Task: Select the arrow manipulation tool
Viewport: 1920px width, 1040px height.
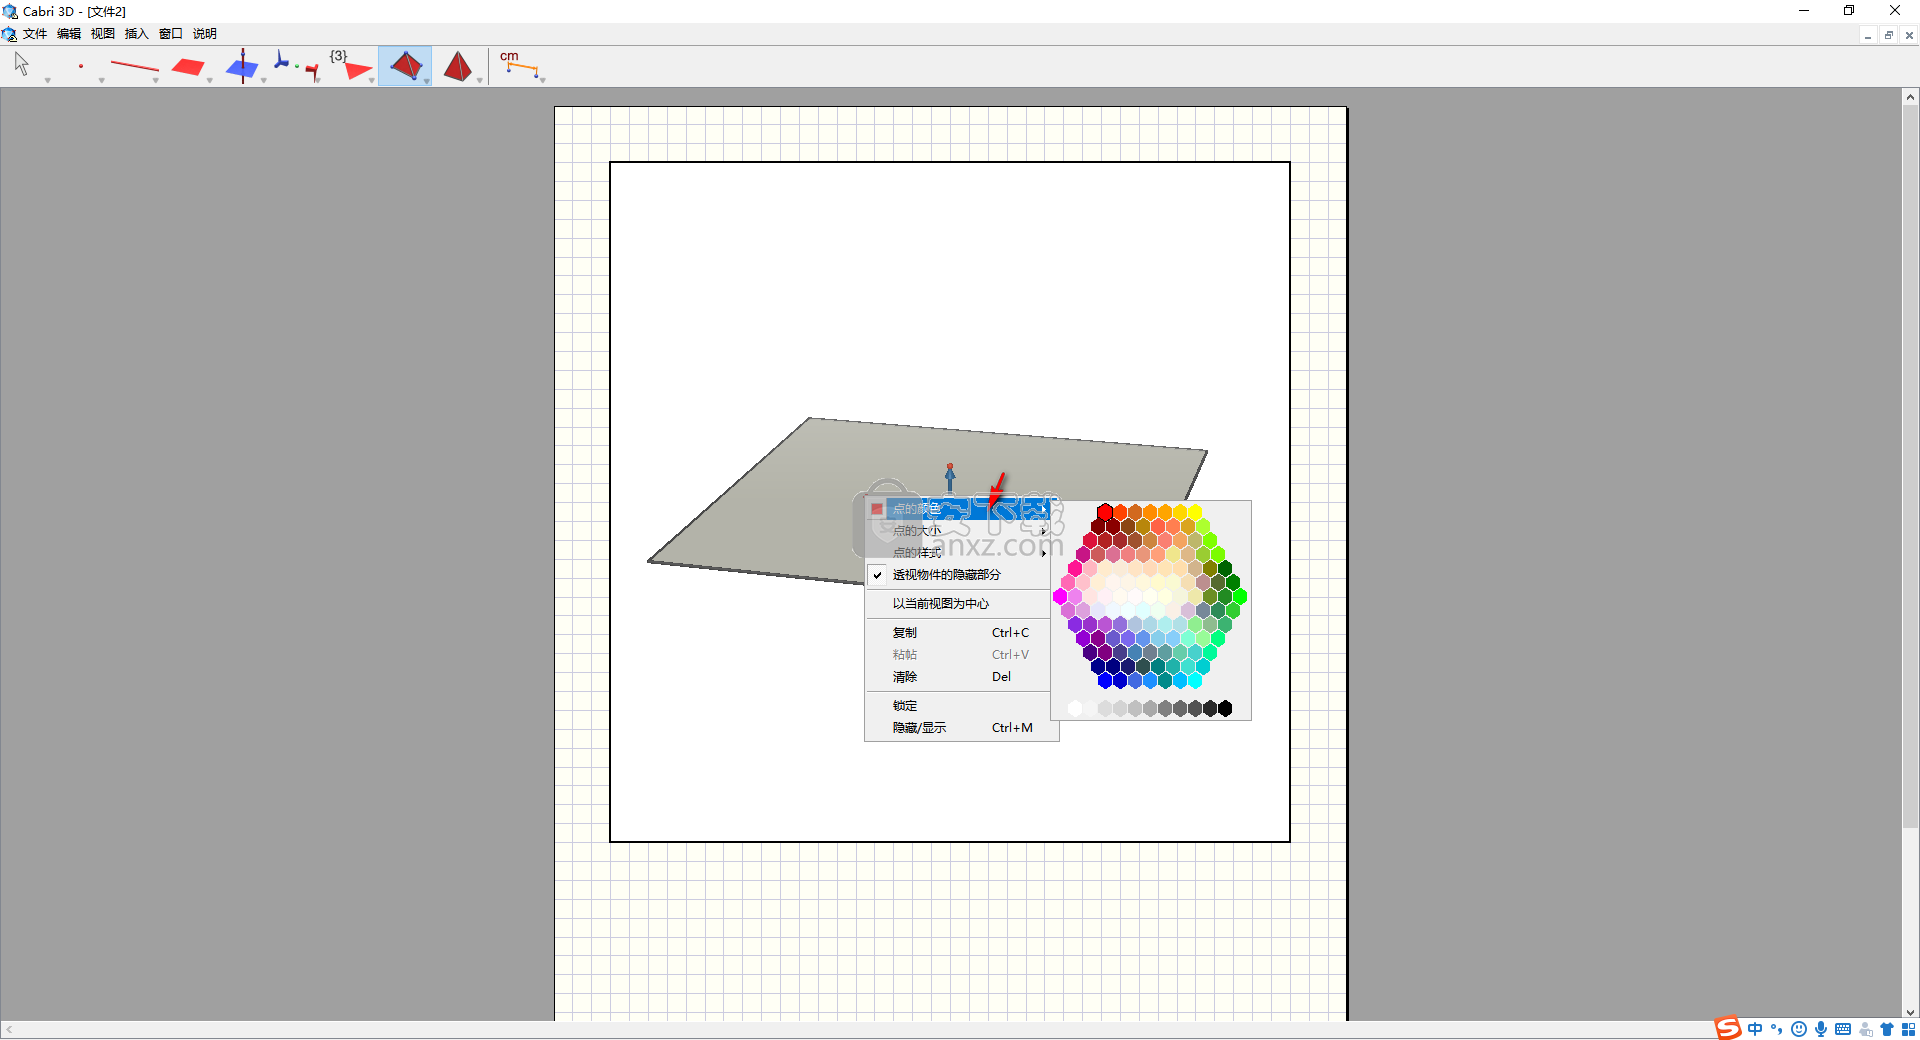Action: coord(22,65)
